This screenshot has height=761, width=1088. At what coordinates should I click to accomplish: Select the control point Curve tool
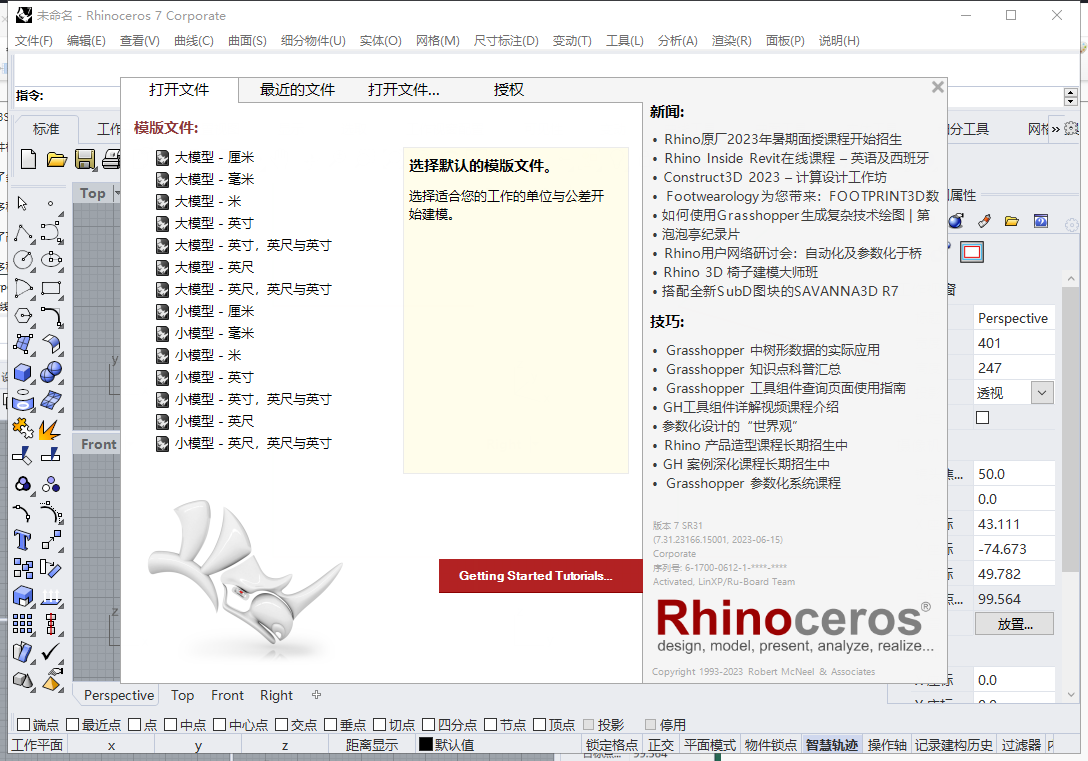point(51,232)
